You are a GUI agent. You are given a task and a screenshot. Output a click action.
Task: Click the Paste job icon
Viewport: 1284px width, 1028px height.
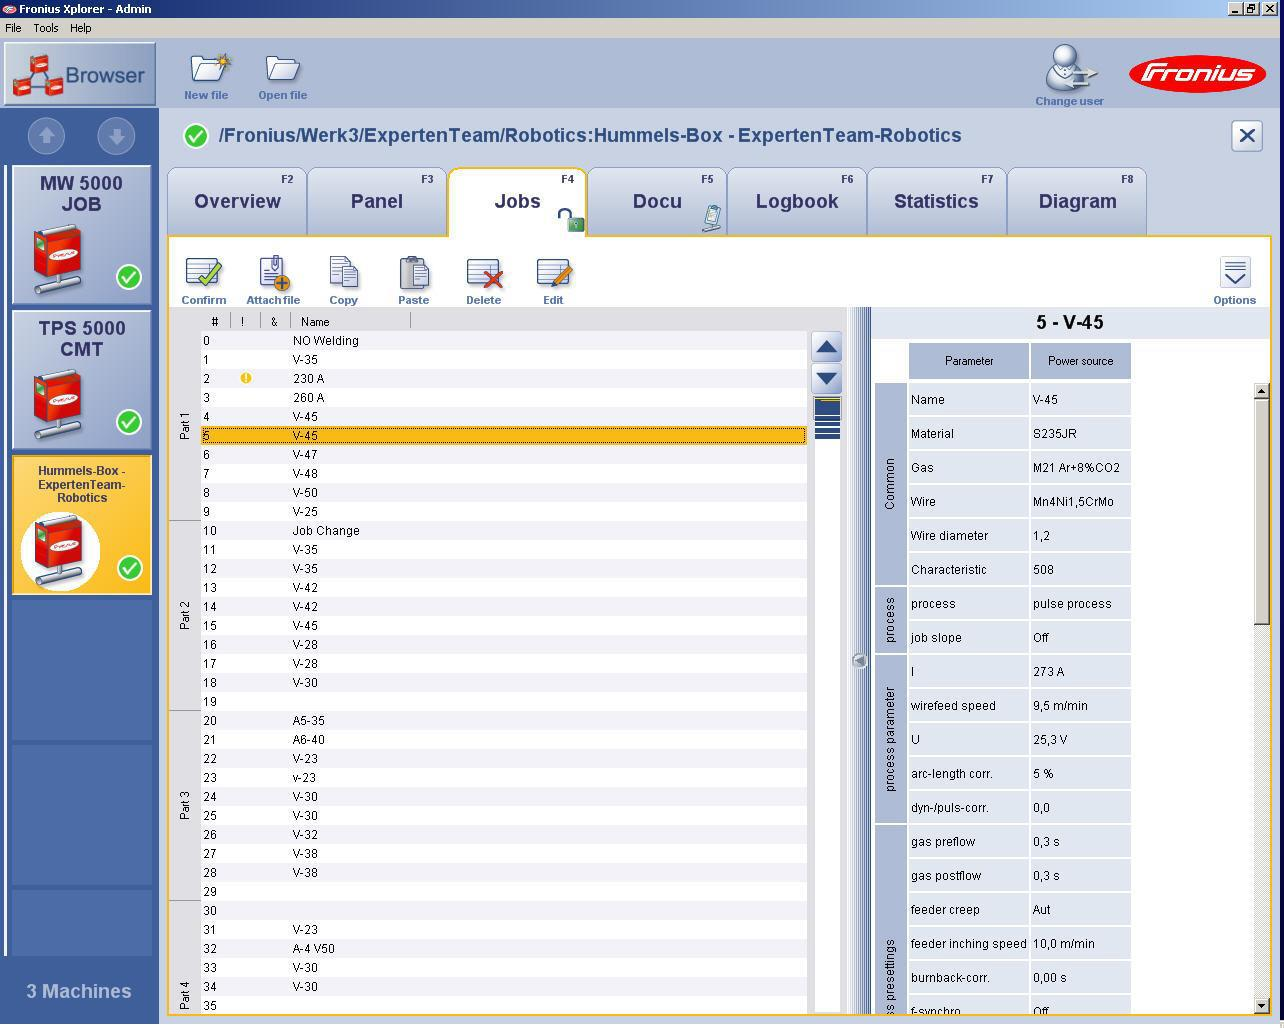coord(413,273)
